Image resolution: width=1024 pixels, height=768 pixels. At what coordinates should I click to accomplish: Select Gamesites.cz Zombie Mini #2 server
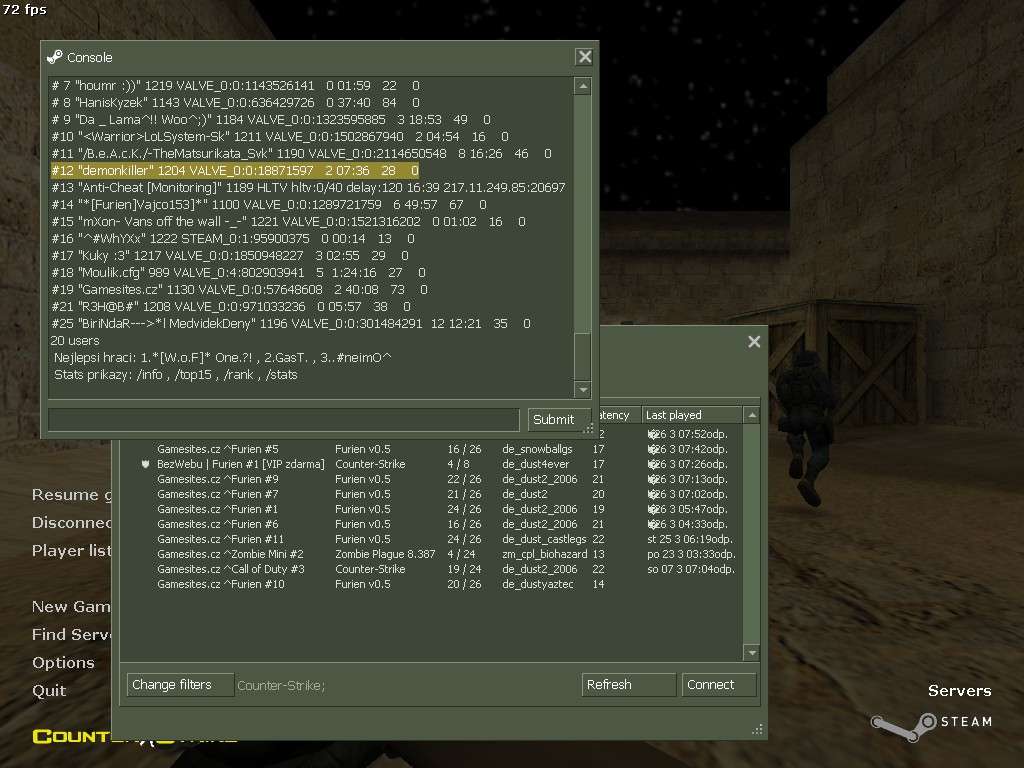coord(230,554)
